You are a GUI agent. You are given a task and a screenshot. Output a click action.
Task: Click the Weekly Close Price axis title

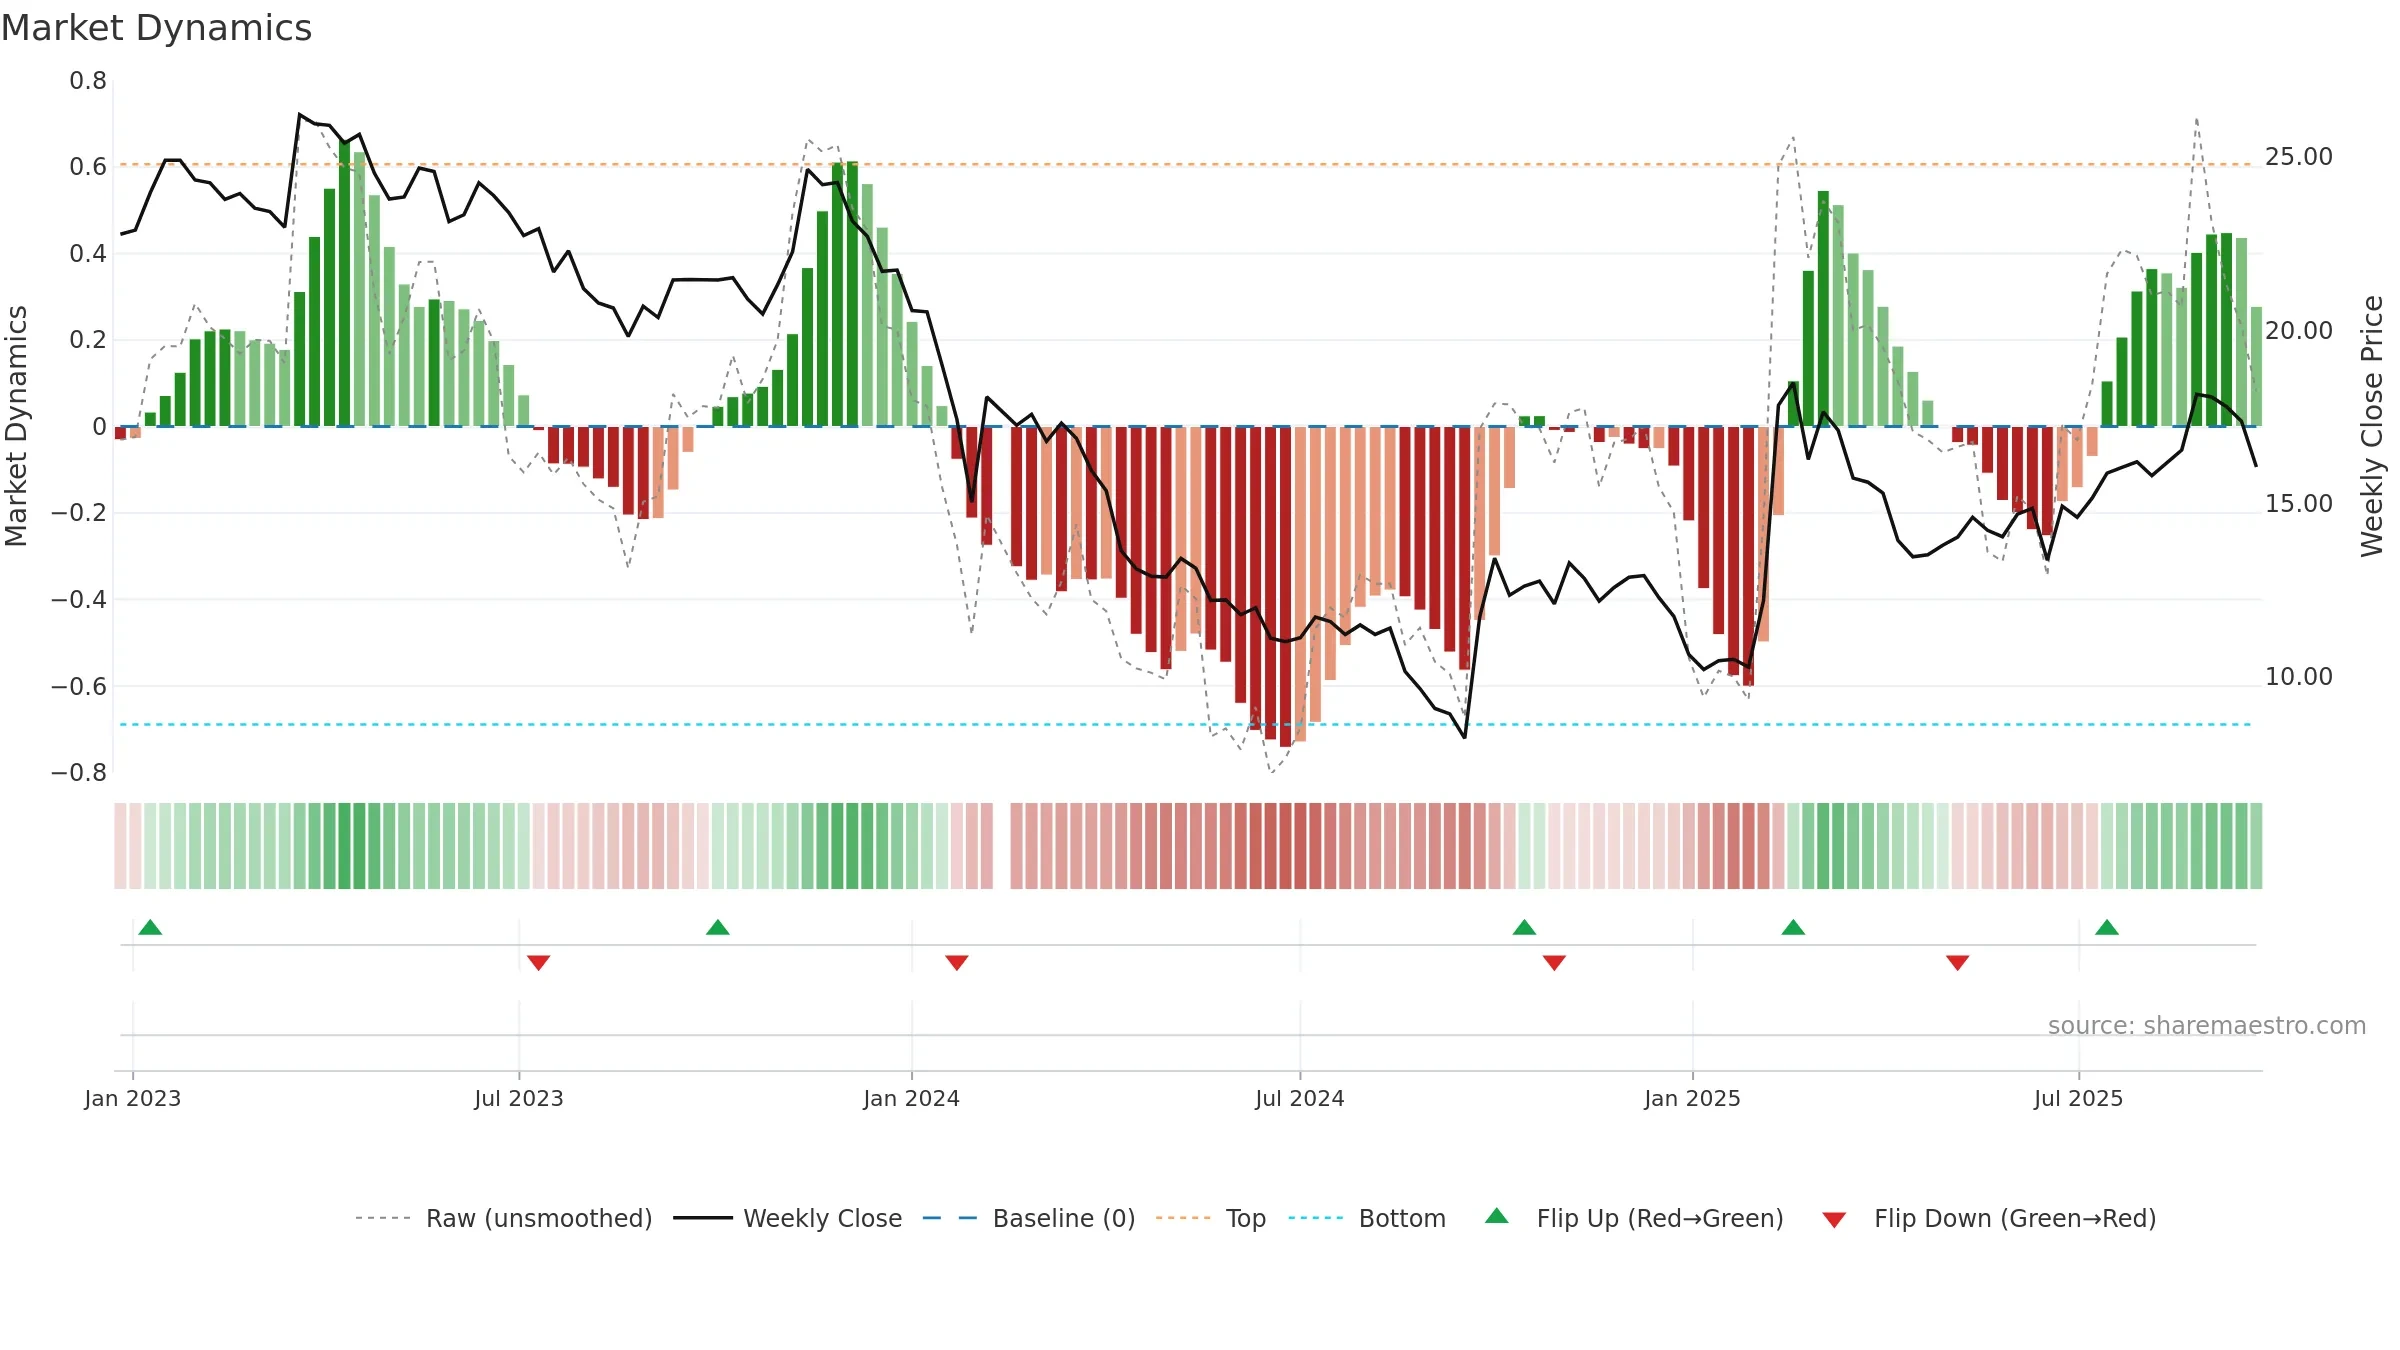[2372, 426]
